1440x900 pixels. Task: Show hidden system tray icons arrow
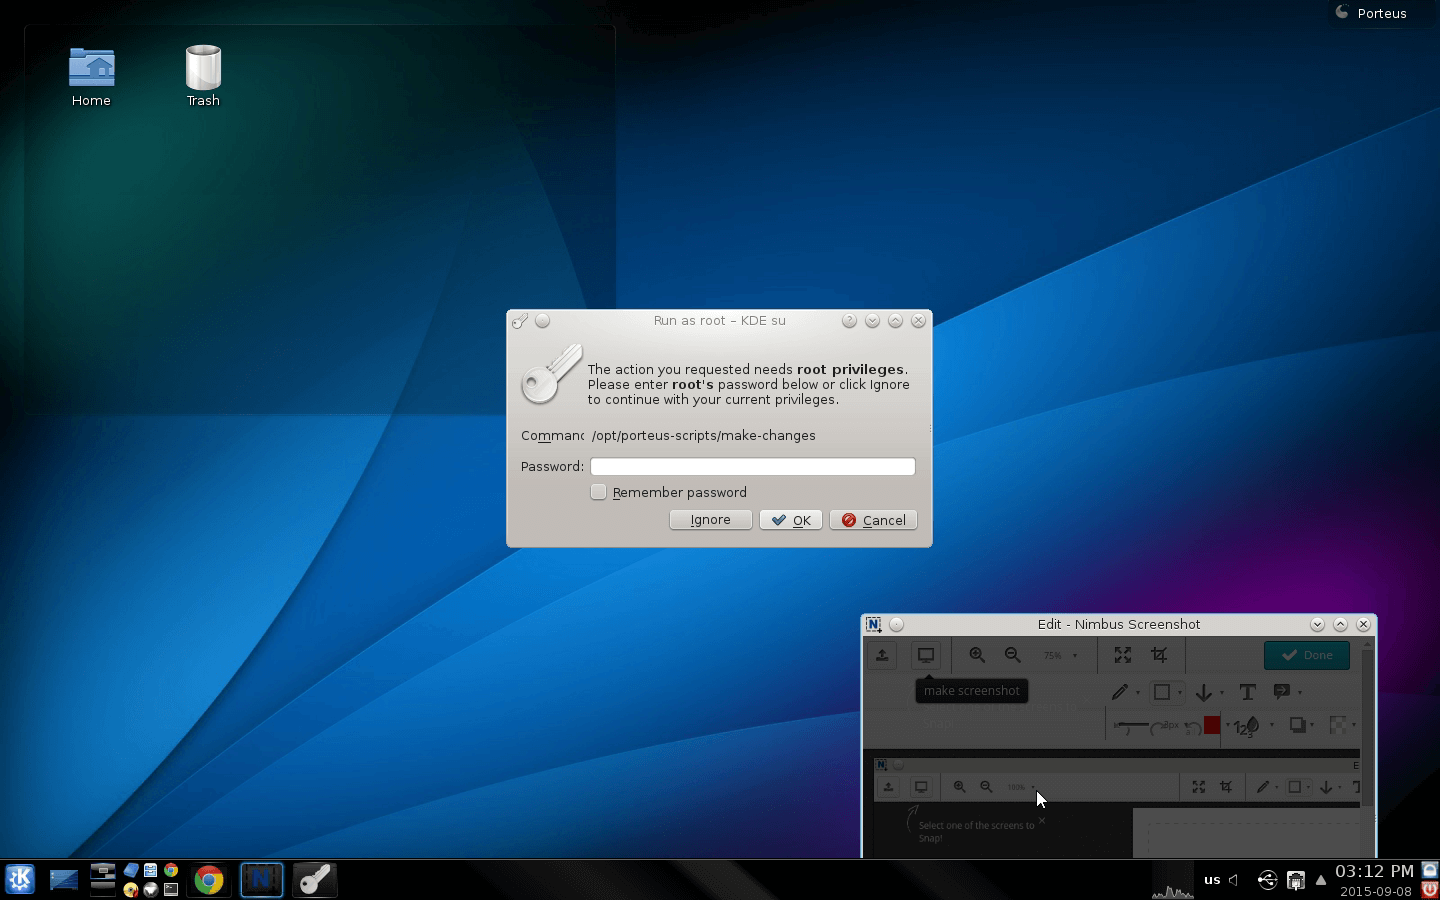(1321, 880)
